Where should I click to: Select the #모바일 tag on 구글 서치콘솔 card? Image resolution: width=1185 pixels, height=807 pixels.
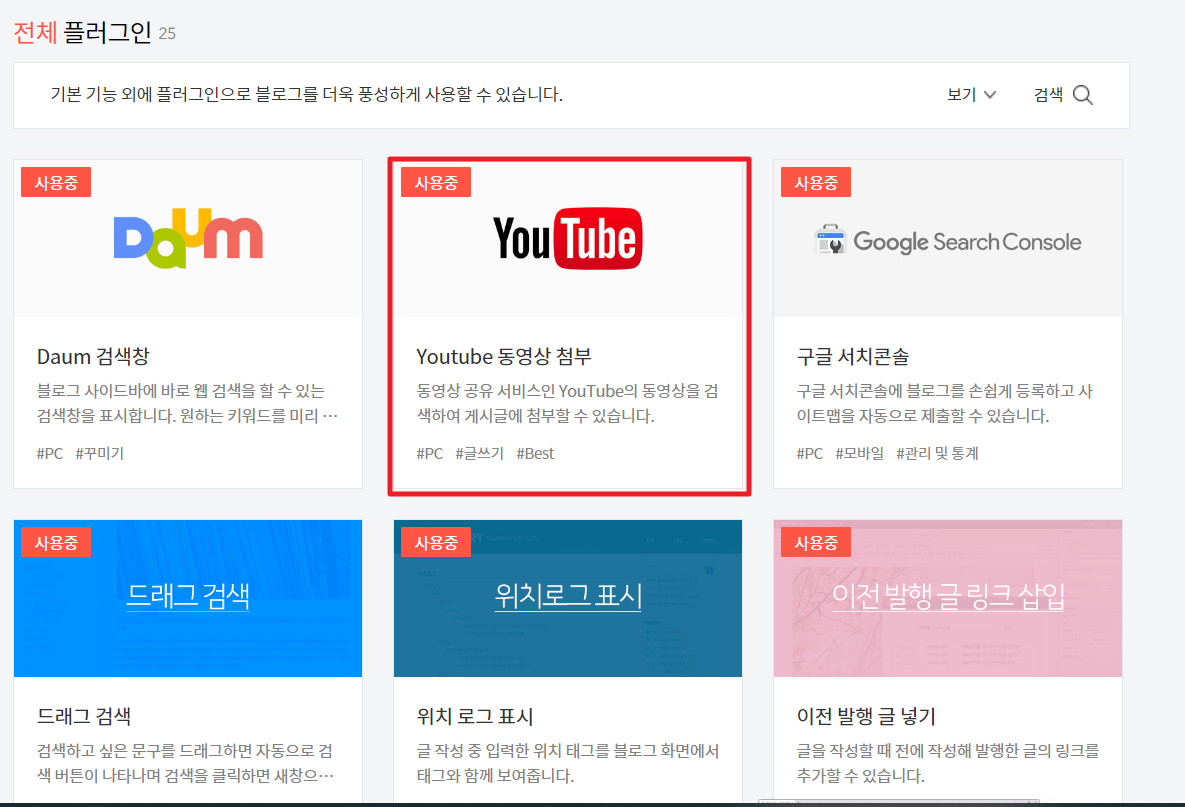[859, 453]
